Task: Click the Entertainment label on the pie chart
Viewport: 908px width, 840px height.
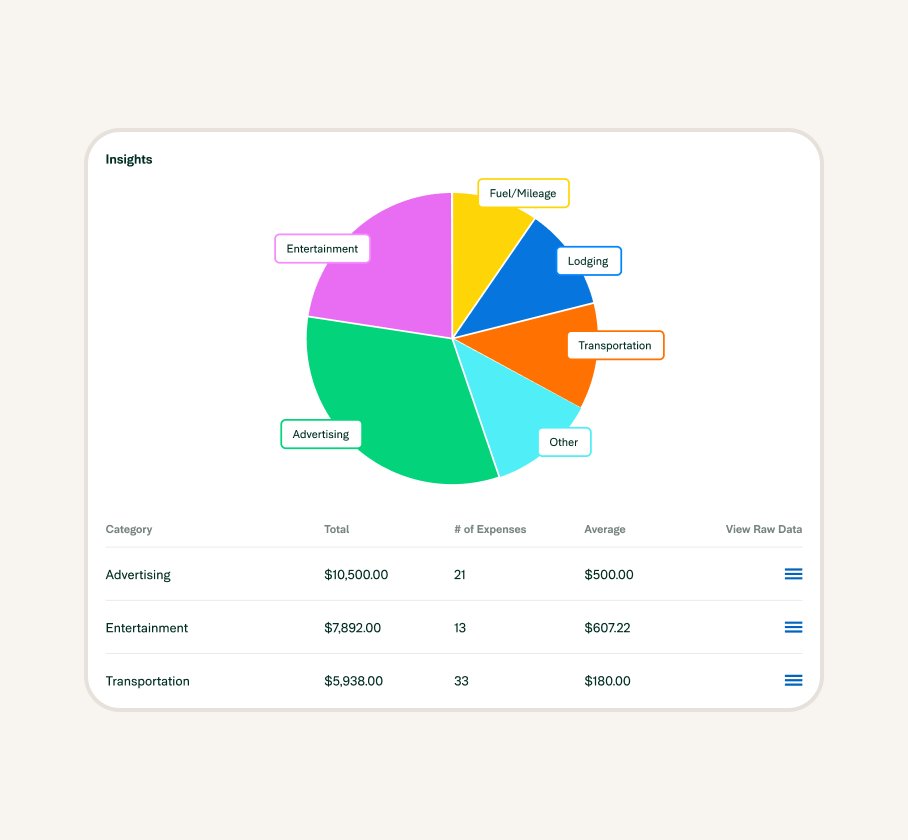Action: pos(322,249)
